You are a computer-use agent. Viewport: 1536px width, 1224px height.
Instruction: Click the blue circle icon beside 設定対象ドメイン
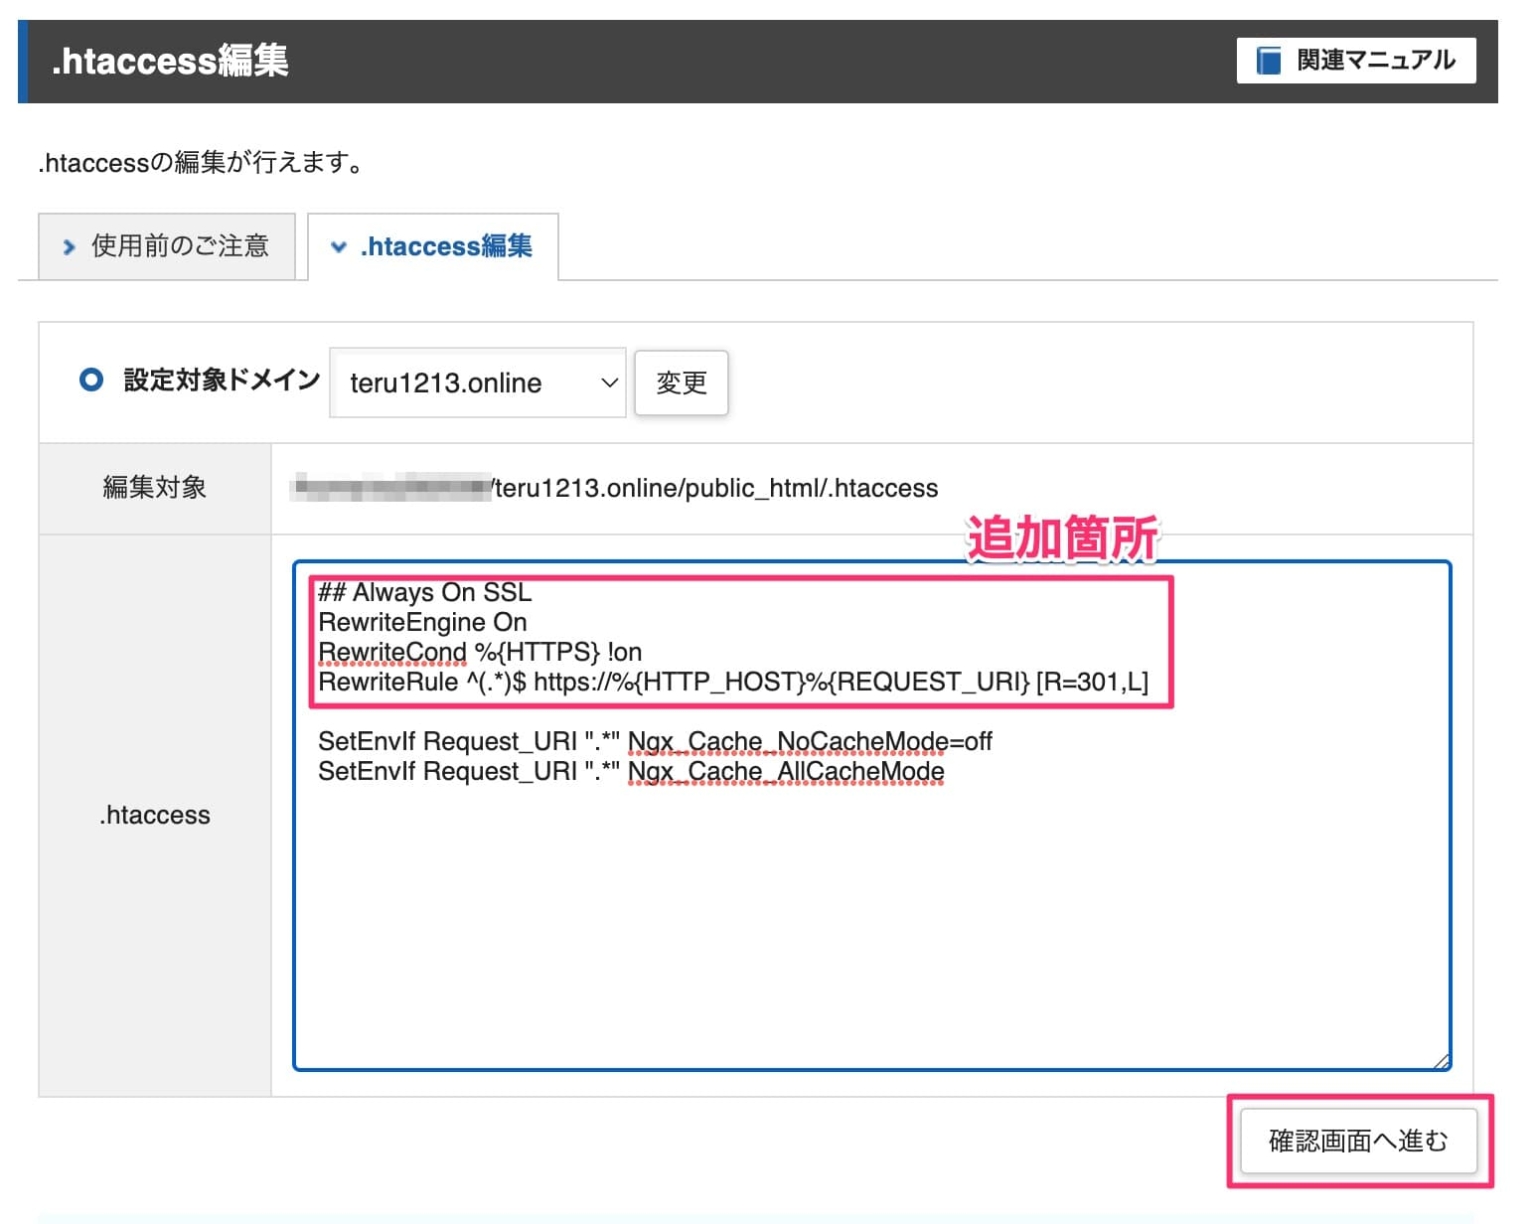tap(93, 379)
